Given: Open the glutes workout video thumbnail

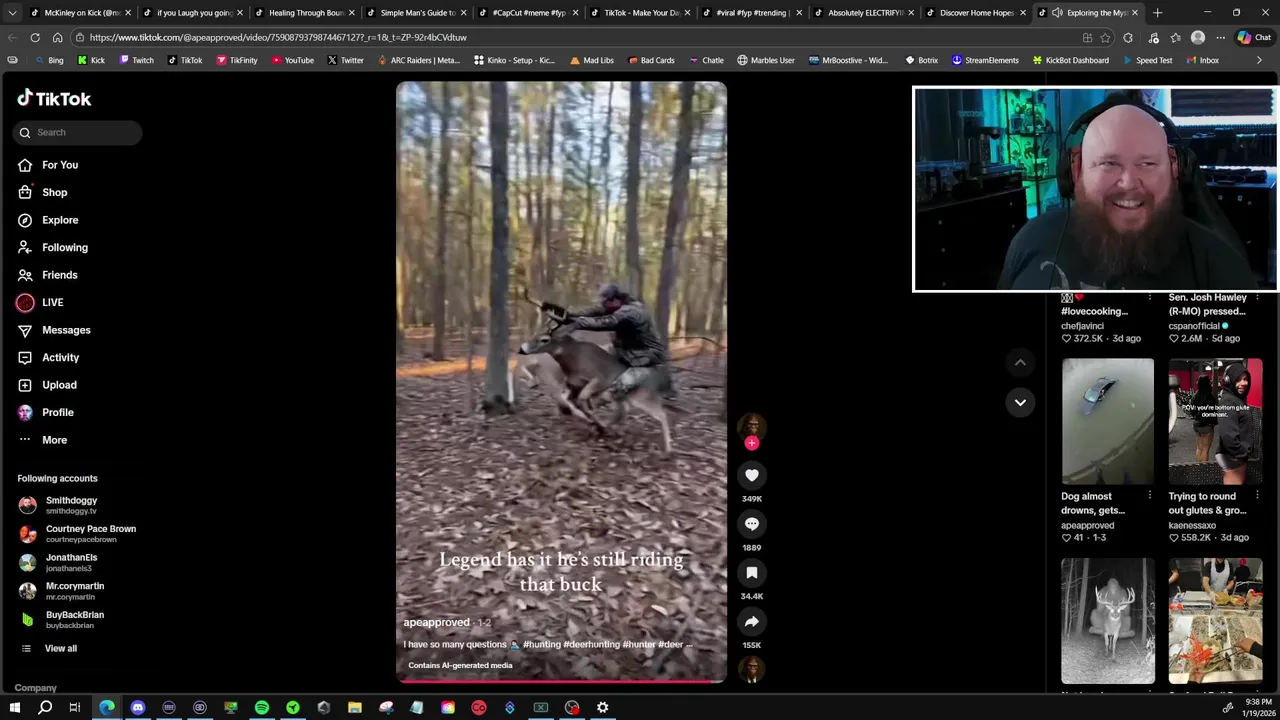Looking at the screenshot, I should click(x=1215, y=421).
